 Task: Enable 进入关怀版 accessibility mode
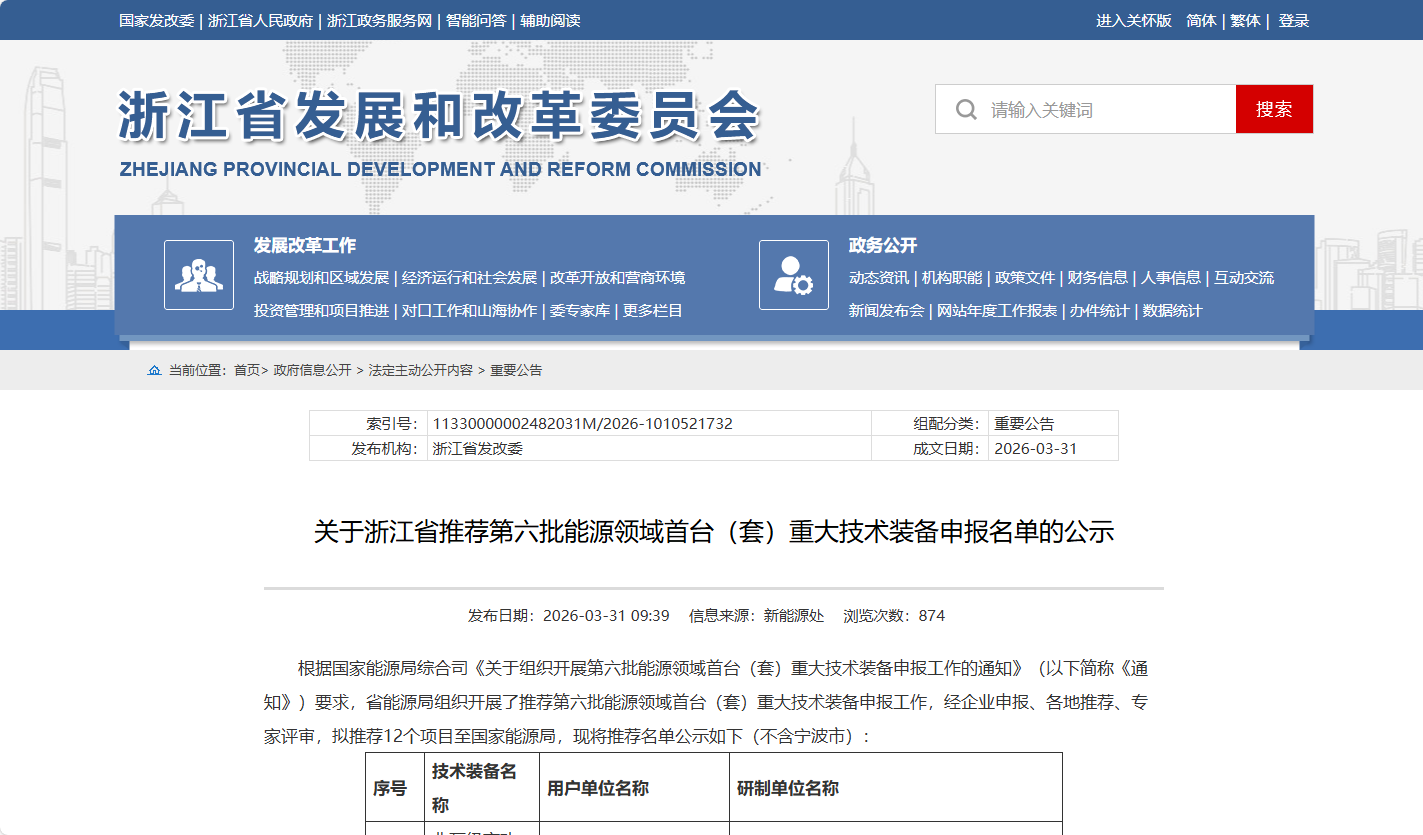pos(1133,20)
